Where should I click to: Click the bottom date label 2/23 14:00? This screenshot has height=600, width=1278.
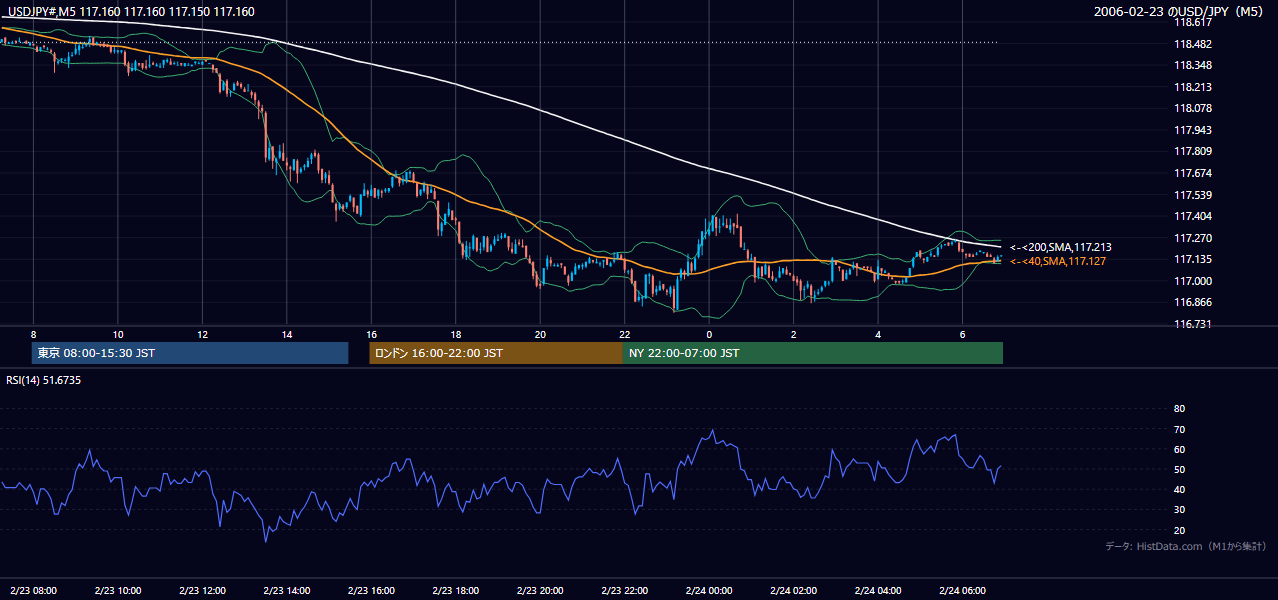(x=287, y=590)
